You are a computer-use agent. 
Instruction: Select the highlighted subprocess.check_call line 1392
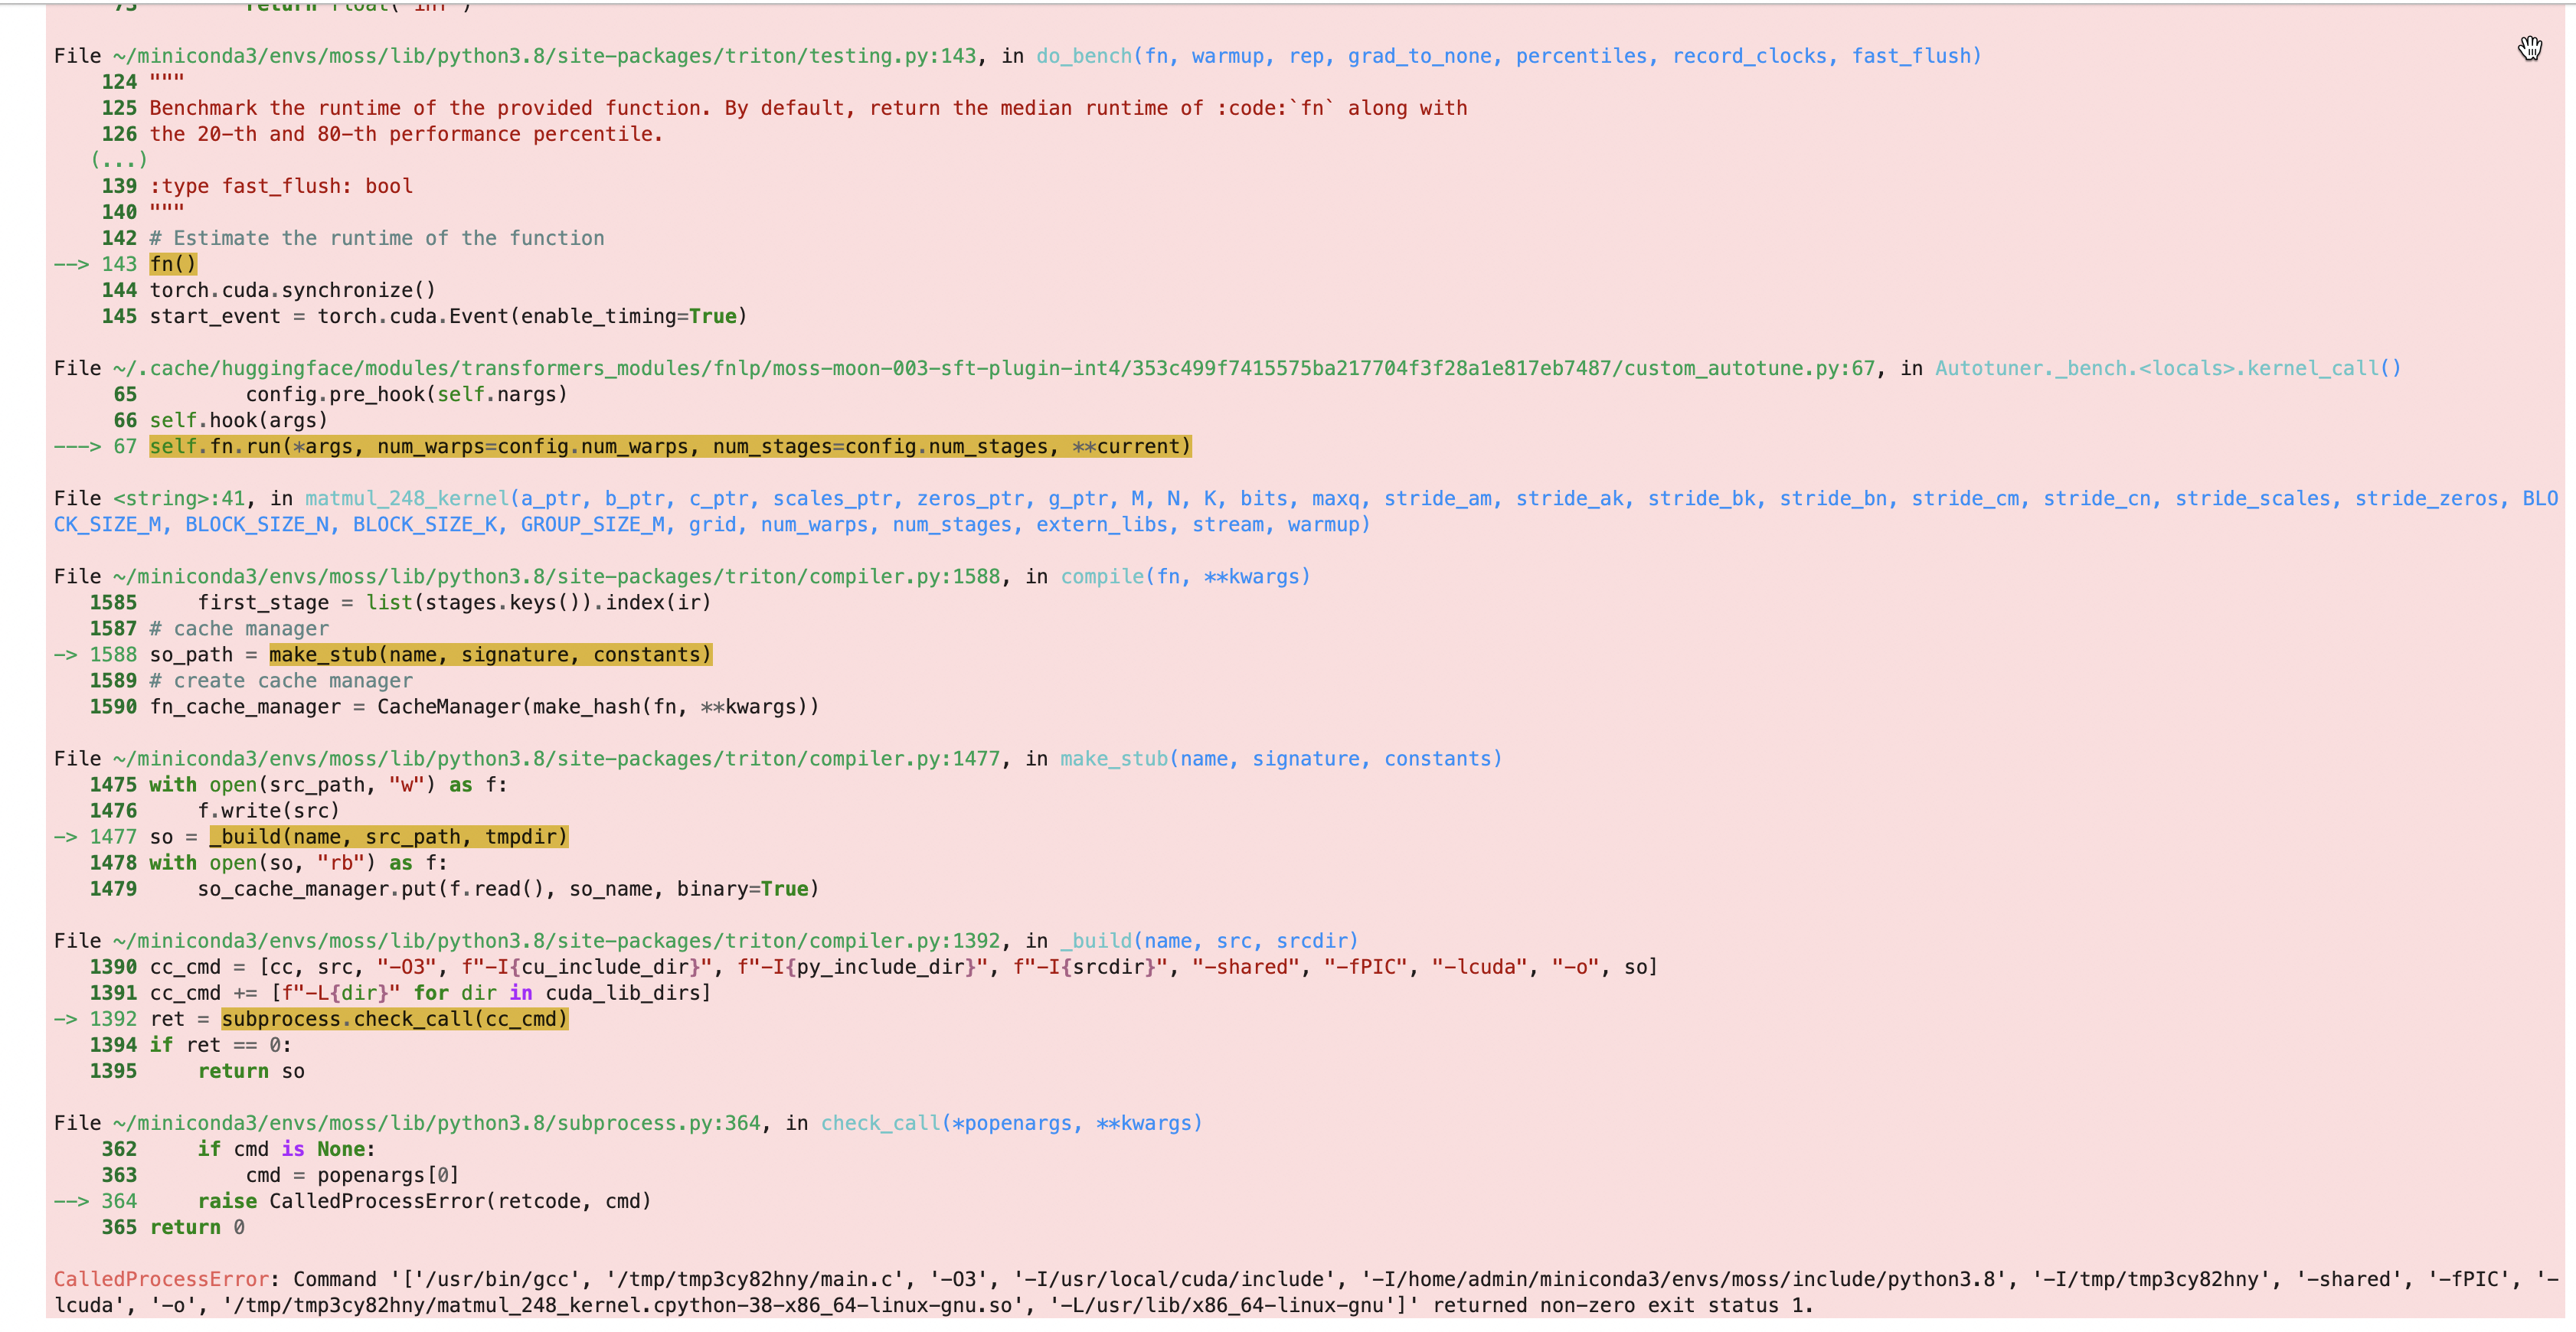[x=393, y=1019]
